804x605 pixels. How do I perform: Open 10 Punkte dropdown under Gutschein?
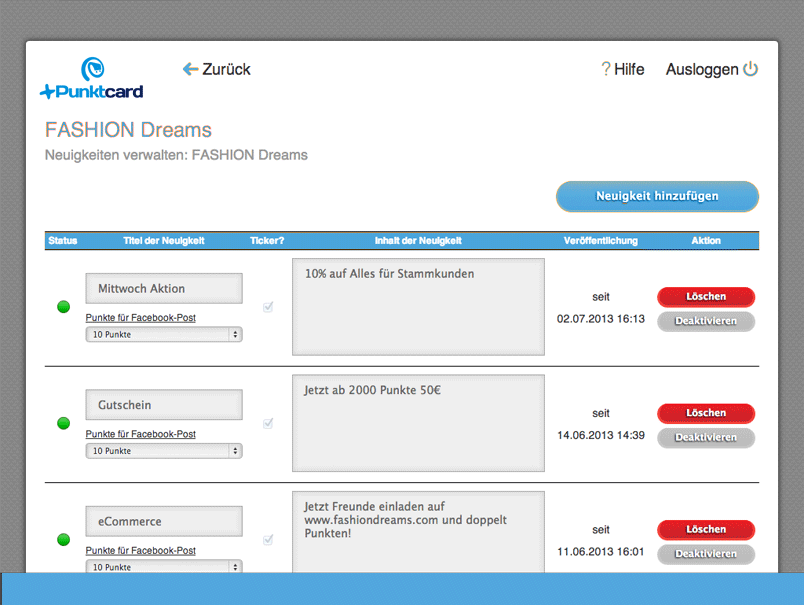coord(164,451)
